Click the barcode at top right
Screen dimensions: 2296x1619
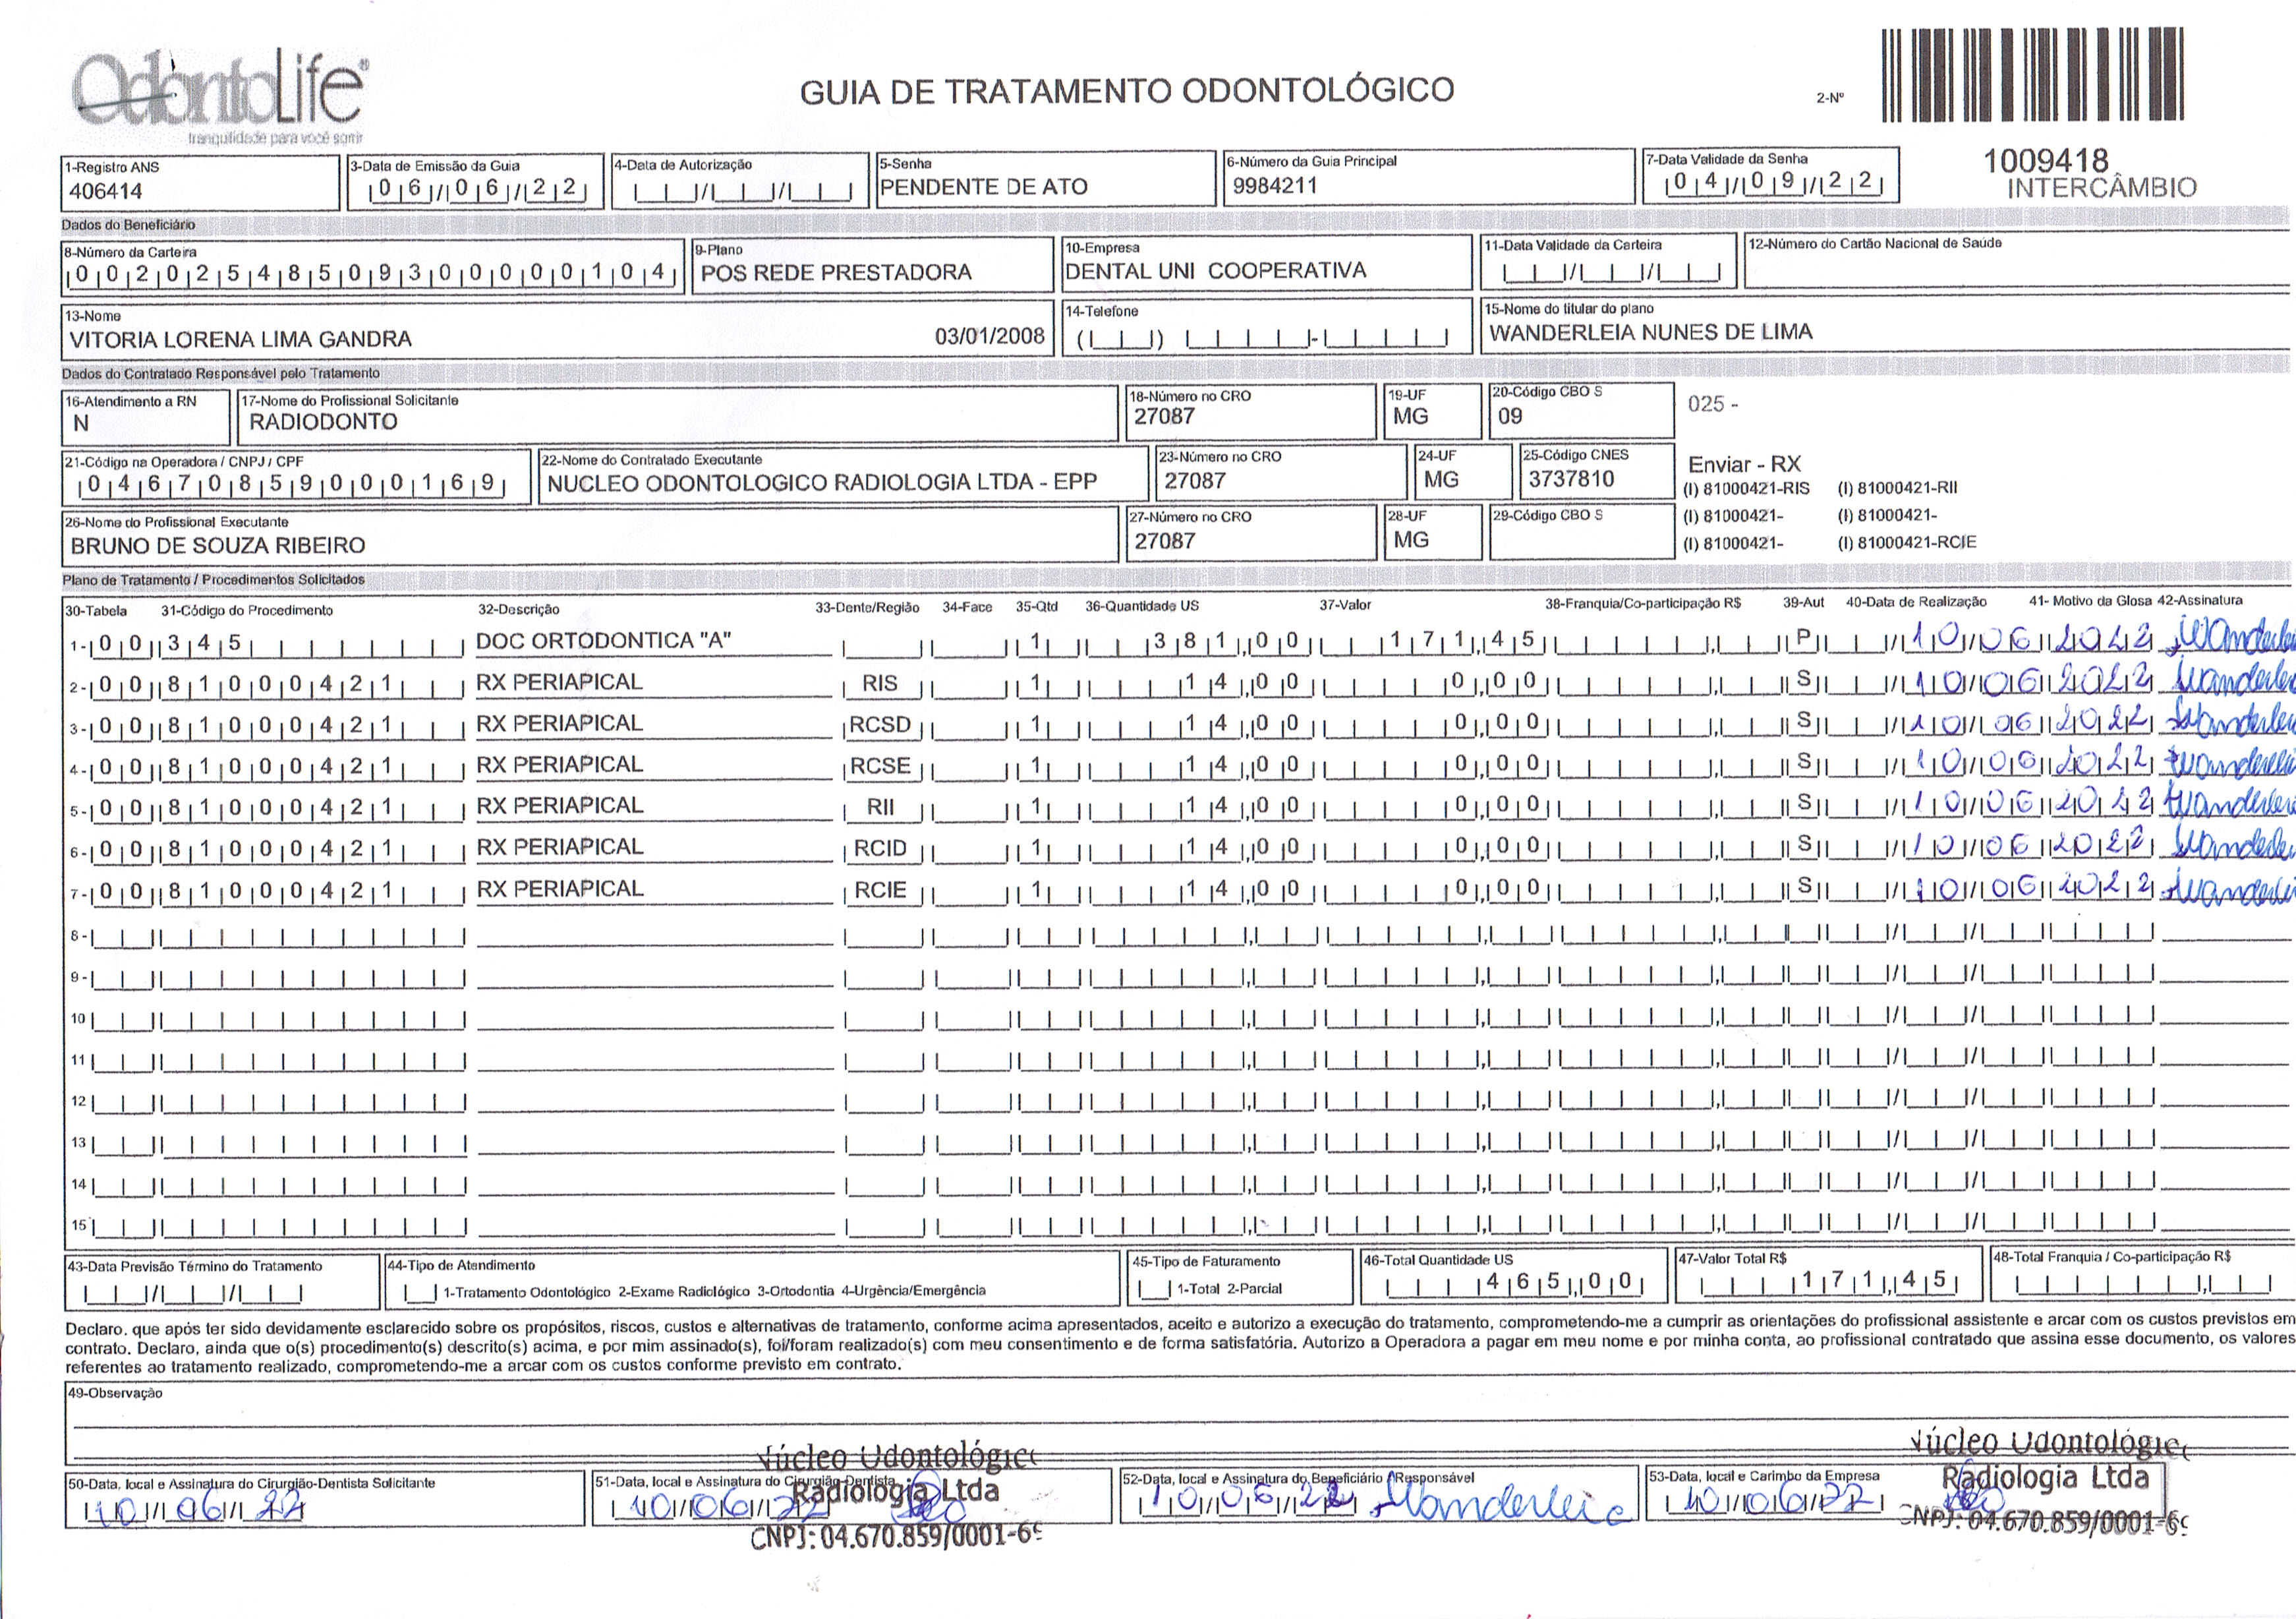(2031, 76)
